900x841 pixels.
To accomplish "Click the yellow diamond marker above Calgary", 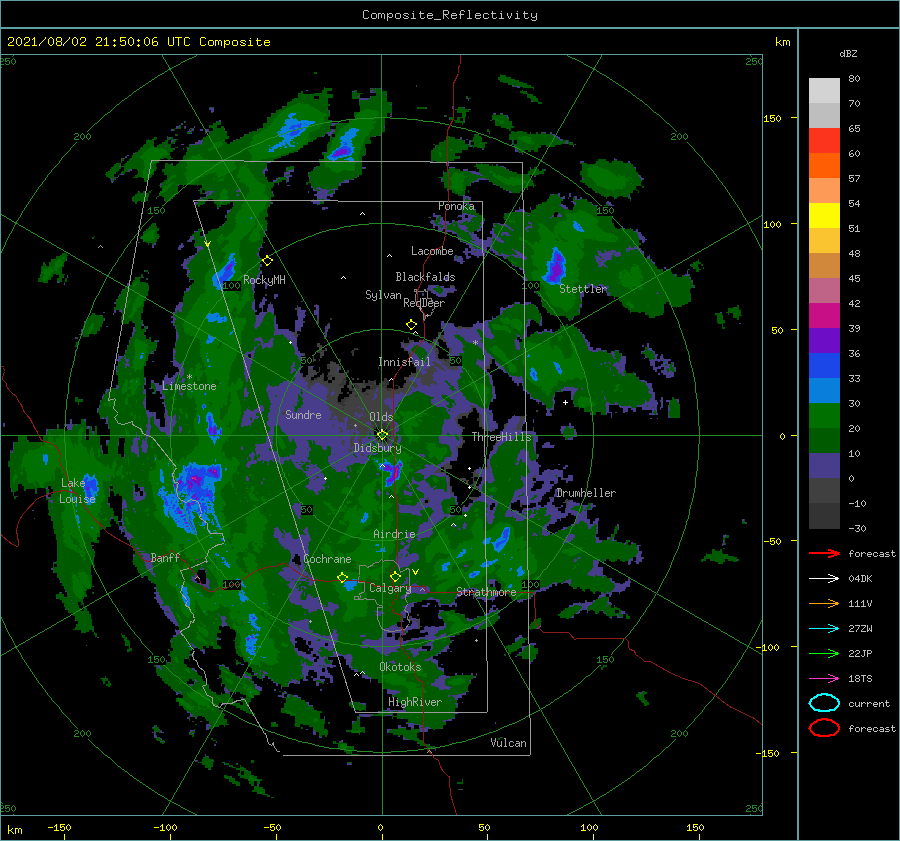I will tap(395, 576).
